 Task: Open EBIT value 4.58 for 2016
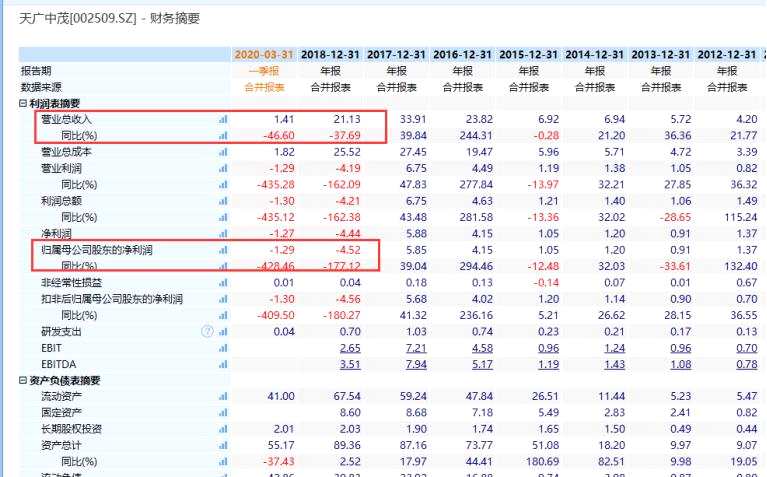click(482, 348)
